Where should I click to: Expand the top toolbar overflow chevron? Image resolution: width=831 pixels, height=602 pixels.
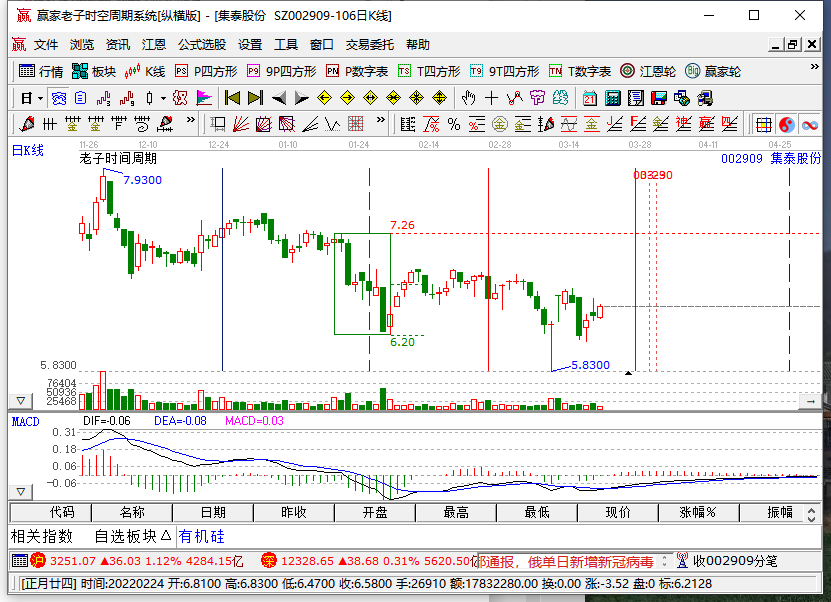tap(815, 67)
